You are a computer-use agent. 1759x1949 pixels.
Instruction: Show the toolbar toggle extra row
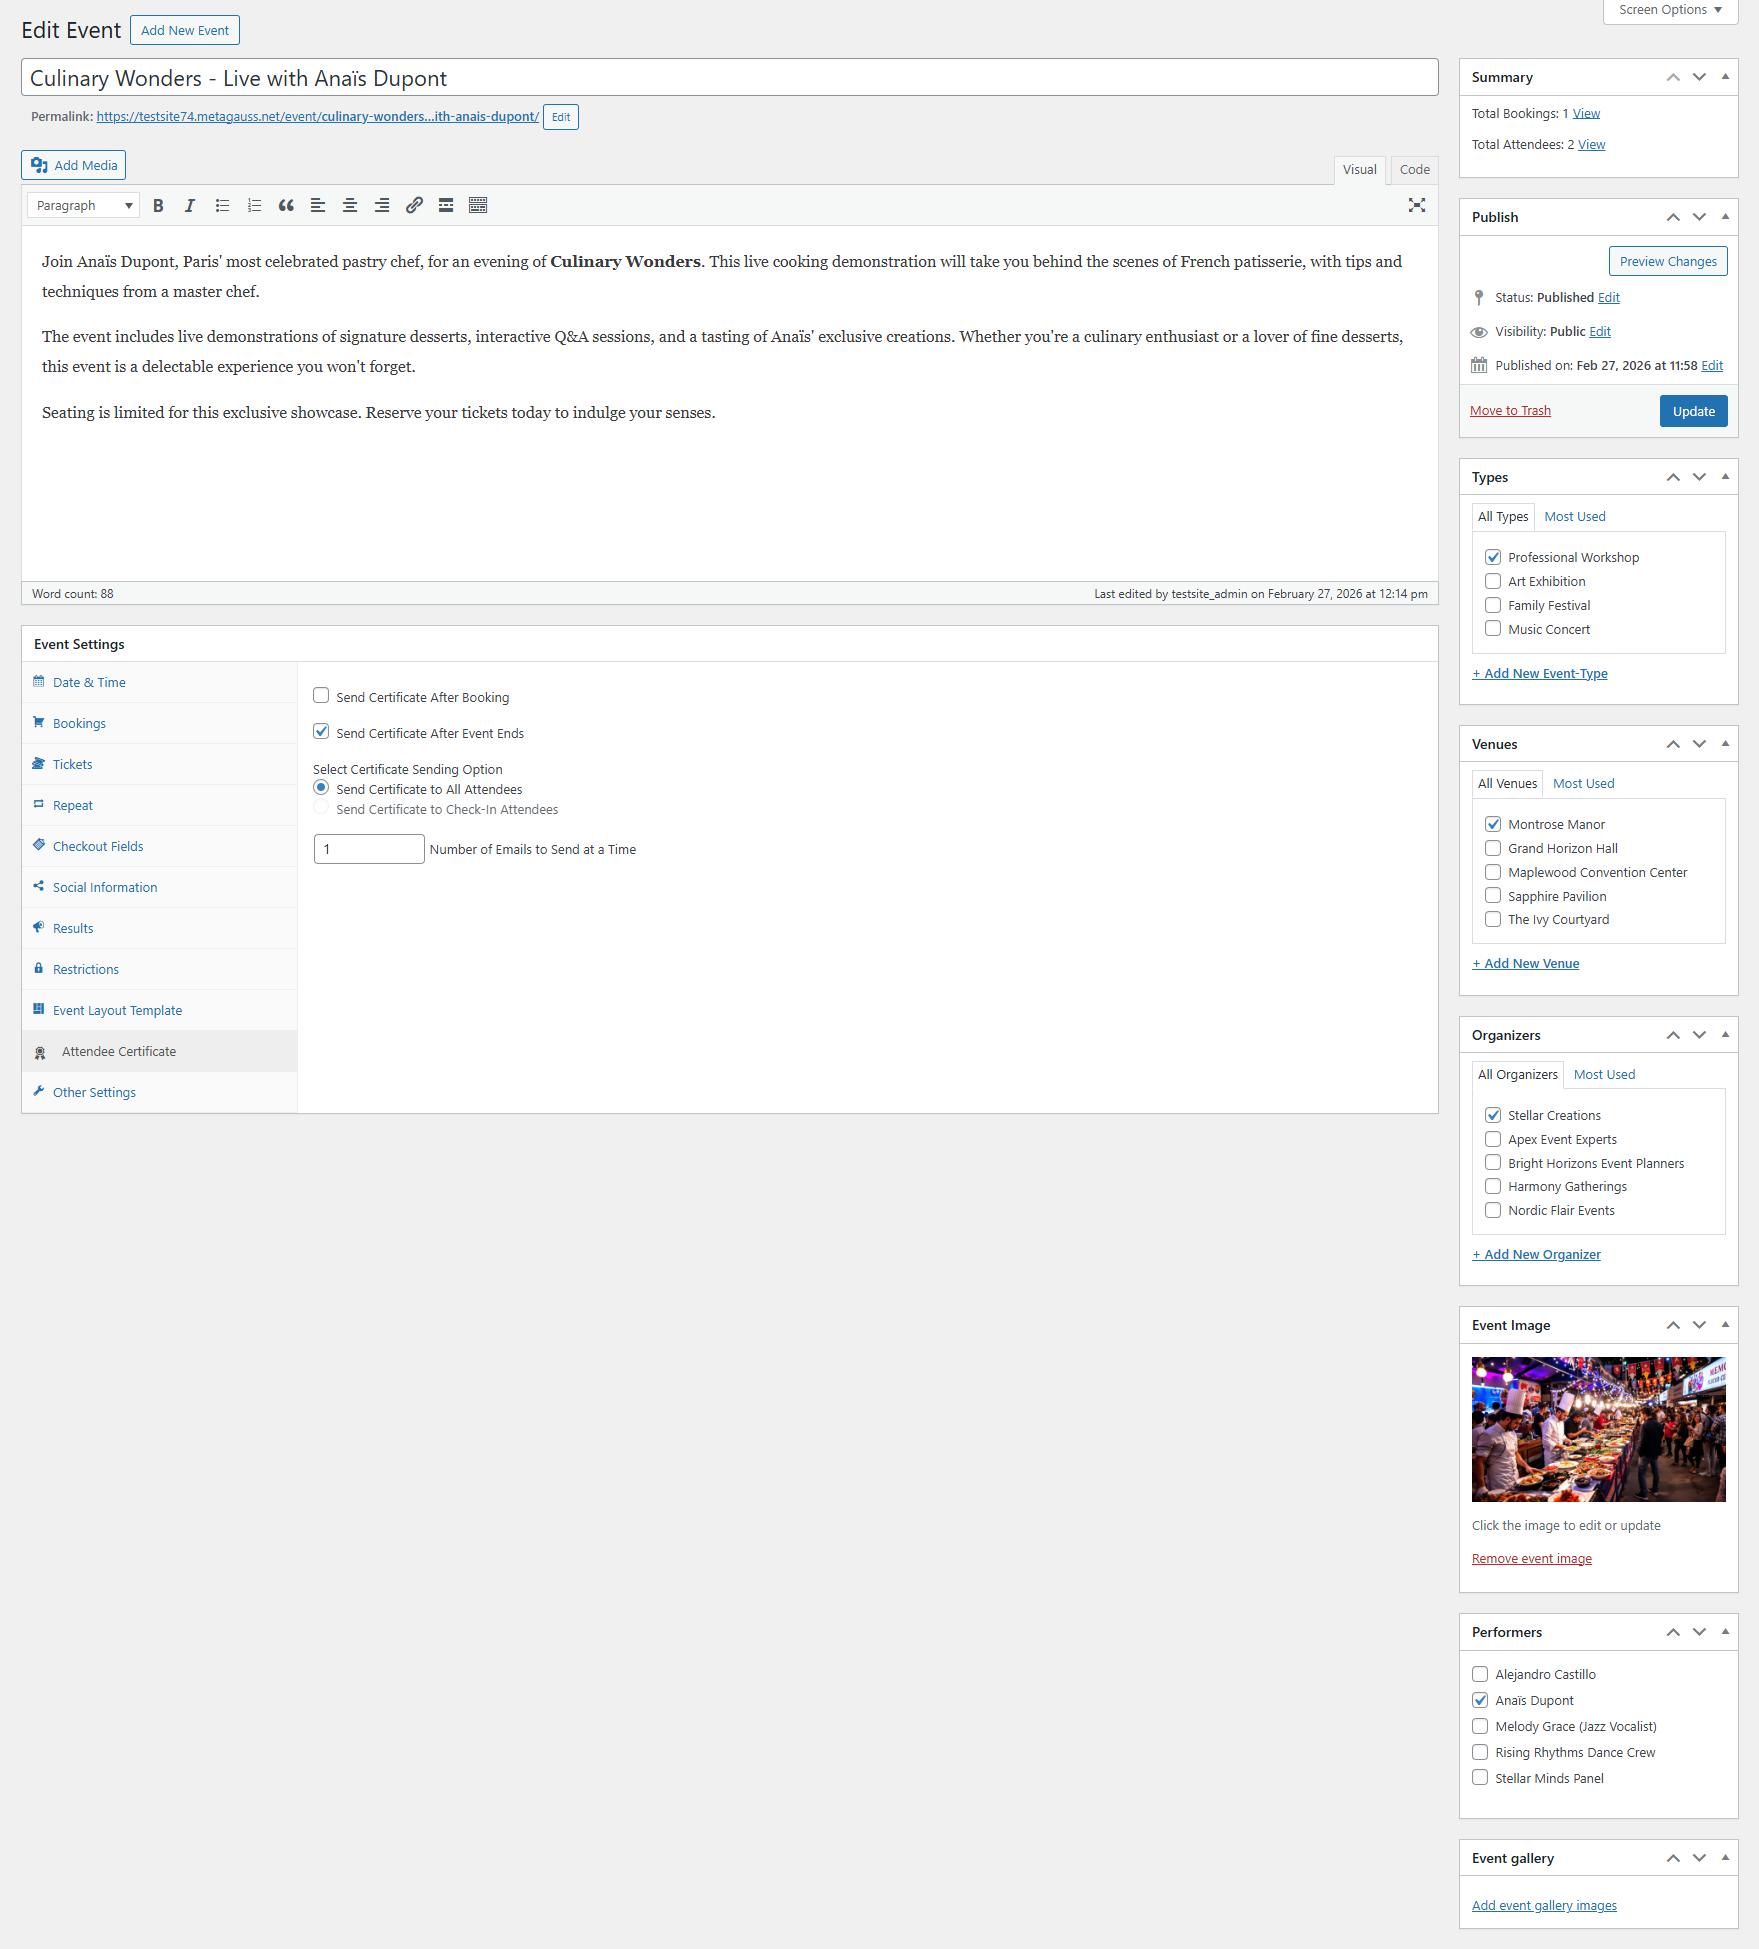click(478, 205)
